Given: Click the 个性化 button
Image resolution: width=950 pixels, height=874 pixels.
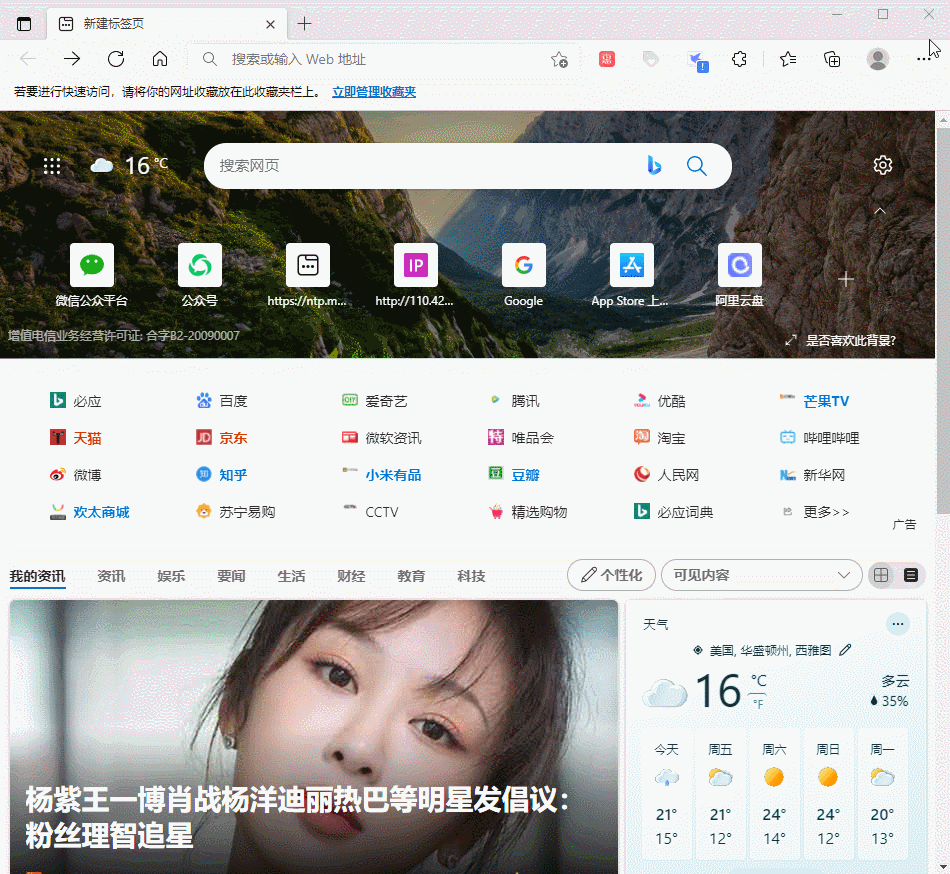Looking at the screenshot, I should point(611,575).
